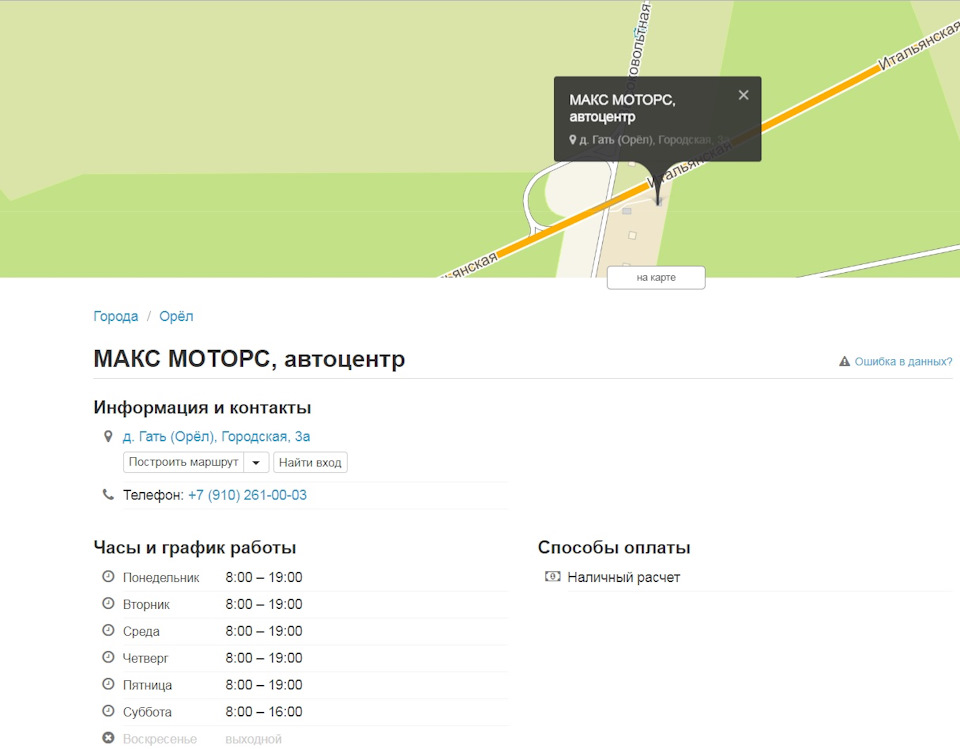
Task: Click Четверг day label
Action: pos(146,658)
